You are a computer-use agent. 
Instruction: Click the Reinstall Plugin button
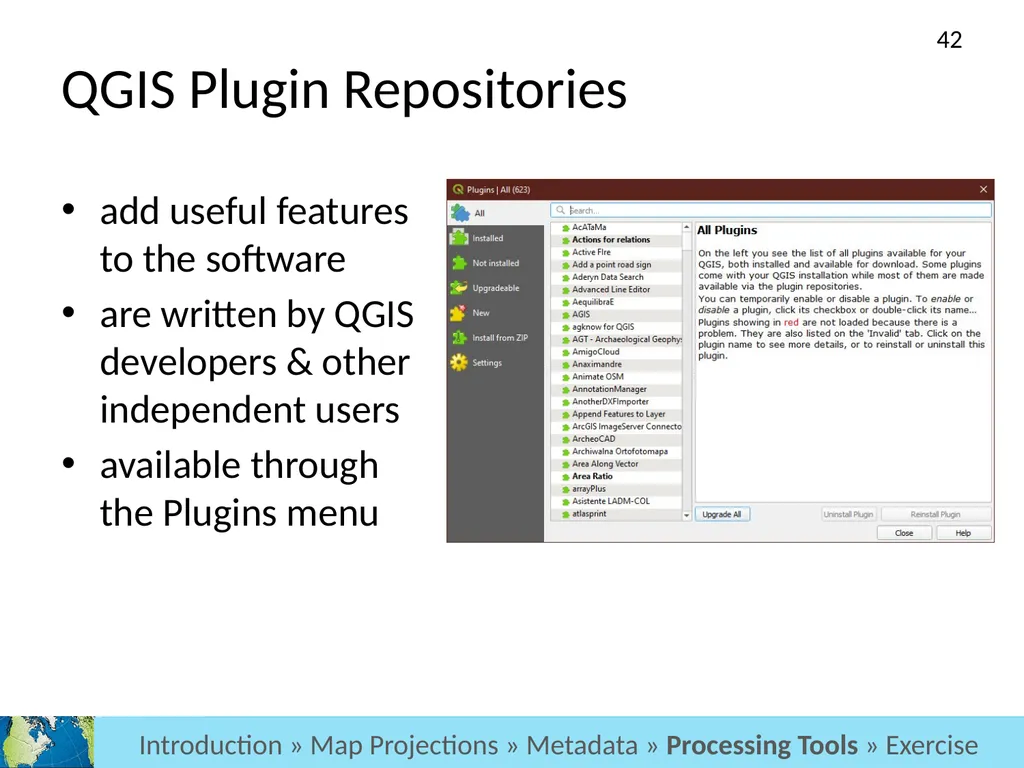935,514
